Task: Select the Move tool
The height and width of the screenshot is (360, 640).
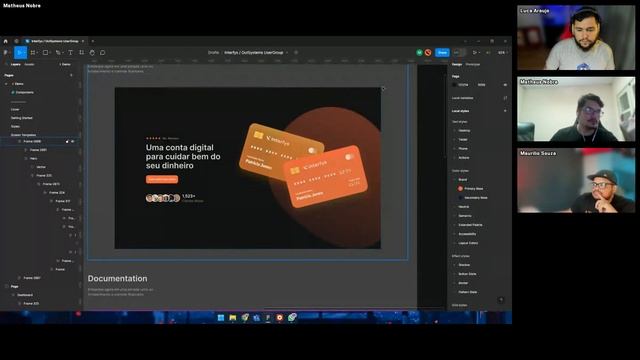Action: click(19, 53)
